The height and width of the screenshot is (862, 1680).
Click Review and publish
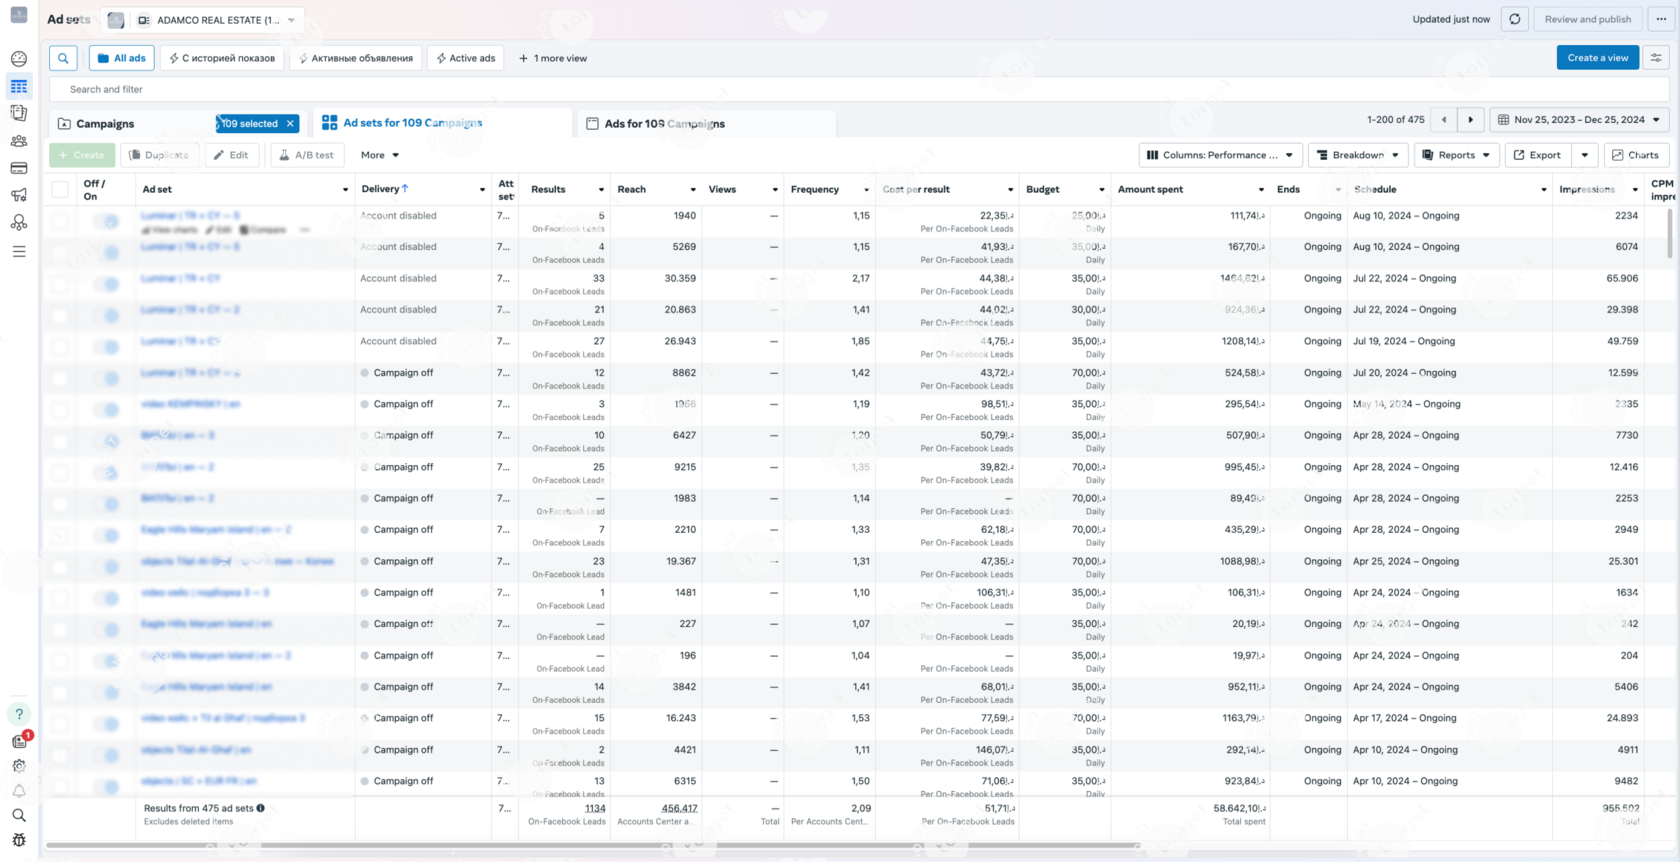click(x=1588, y=19)
